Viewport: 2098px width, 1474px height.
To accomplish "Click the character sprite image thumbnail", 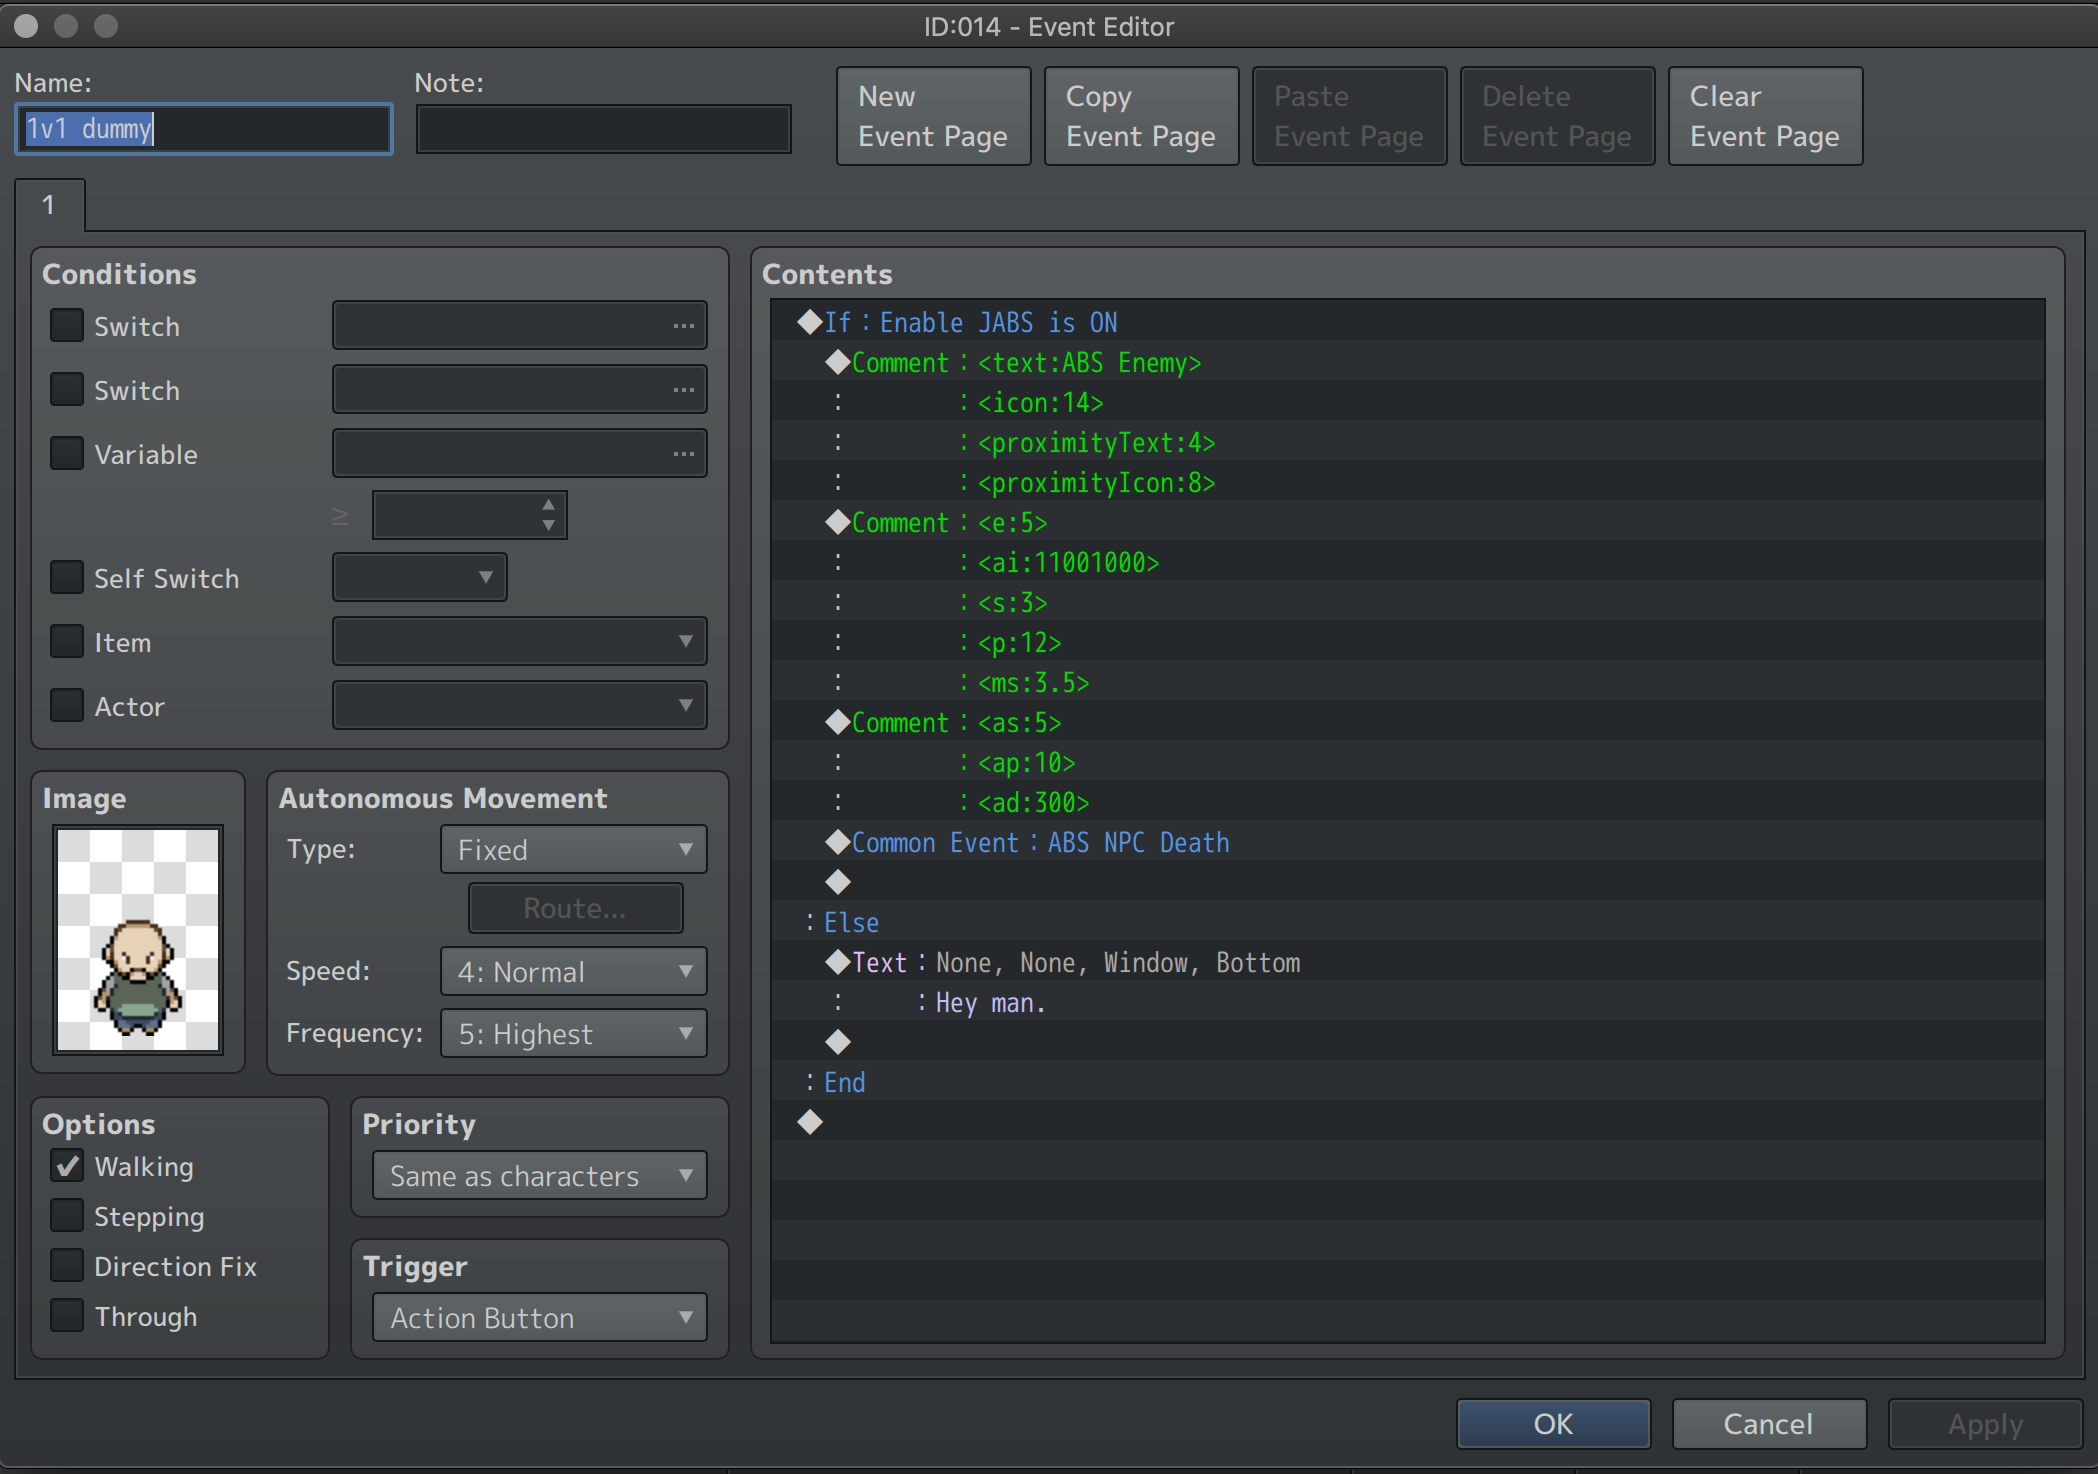I will click(x=138, y=939).
